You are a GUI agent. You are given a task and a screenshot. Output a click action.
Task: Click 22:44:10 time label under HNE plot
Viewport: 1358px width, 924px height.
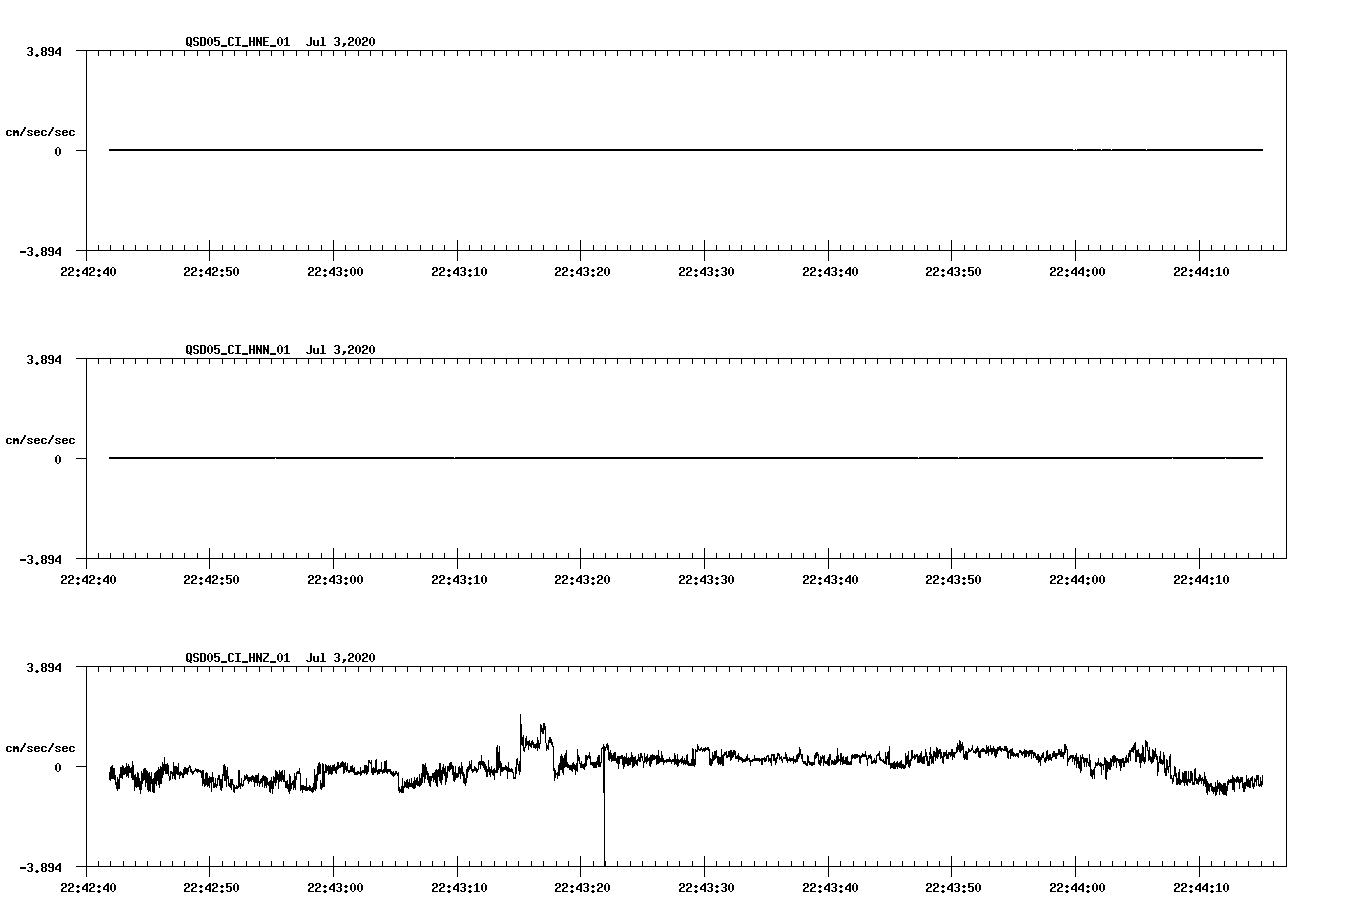coord(1201,271)
